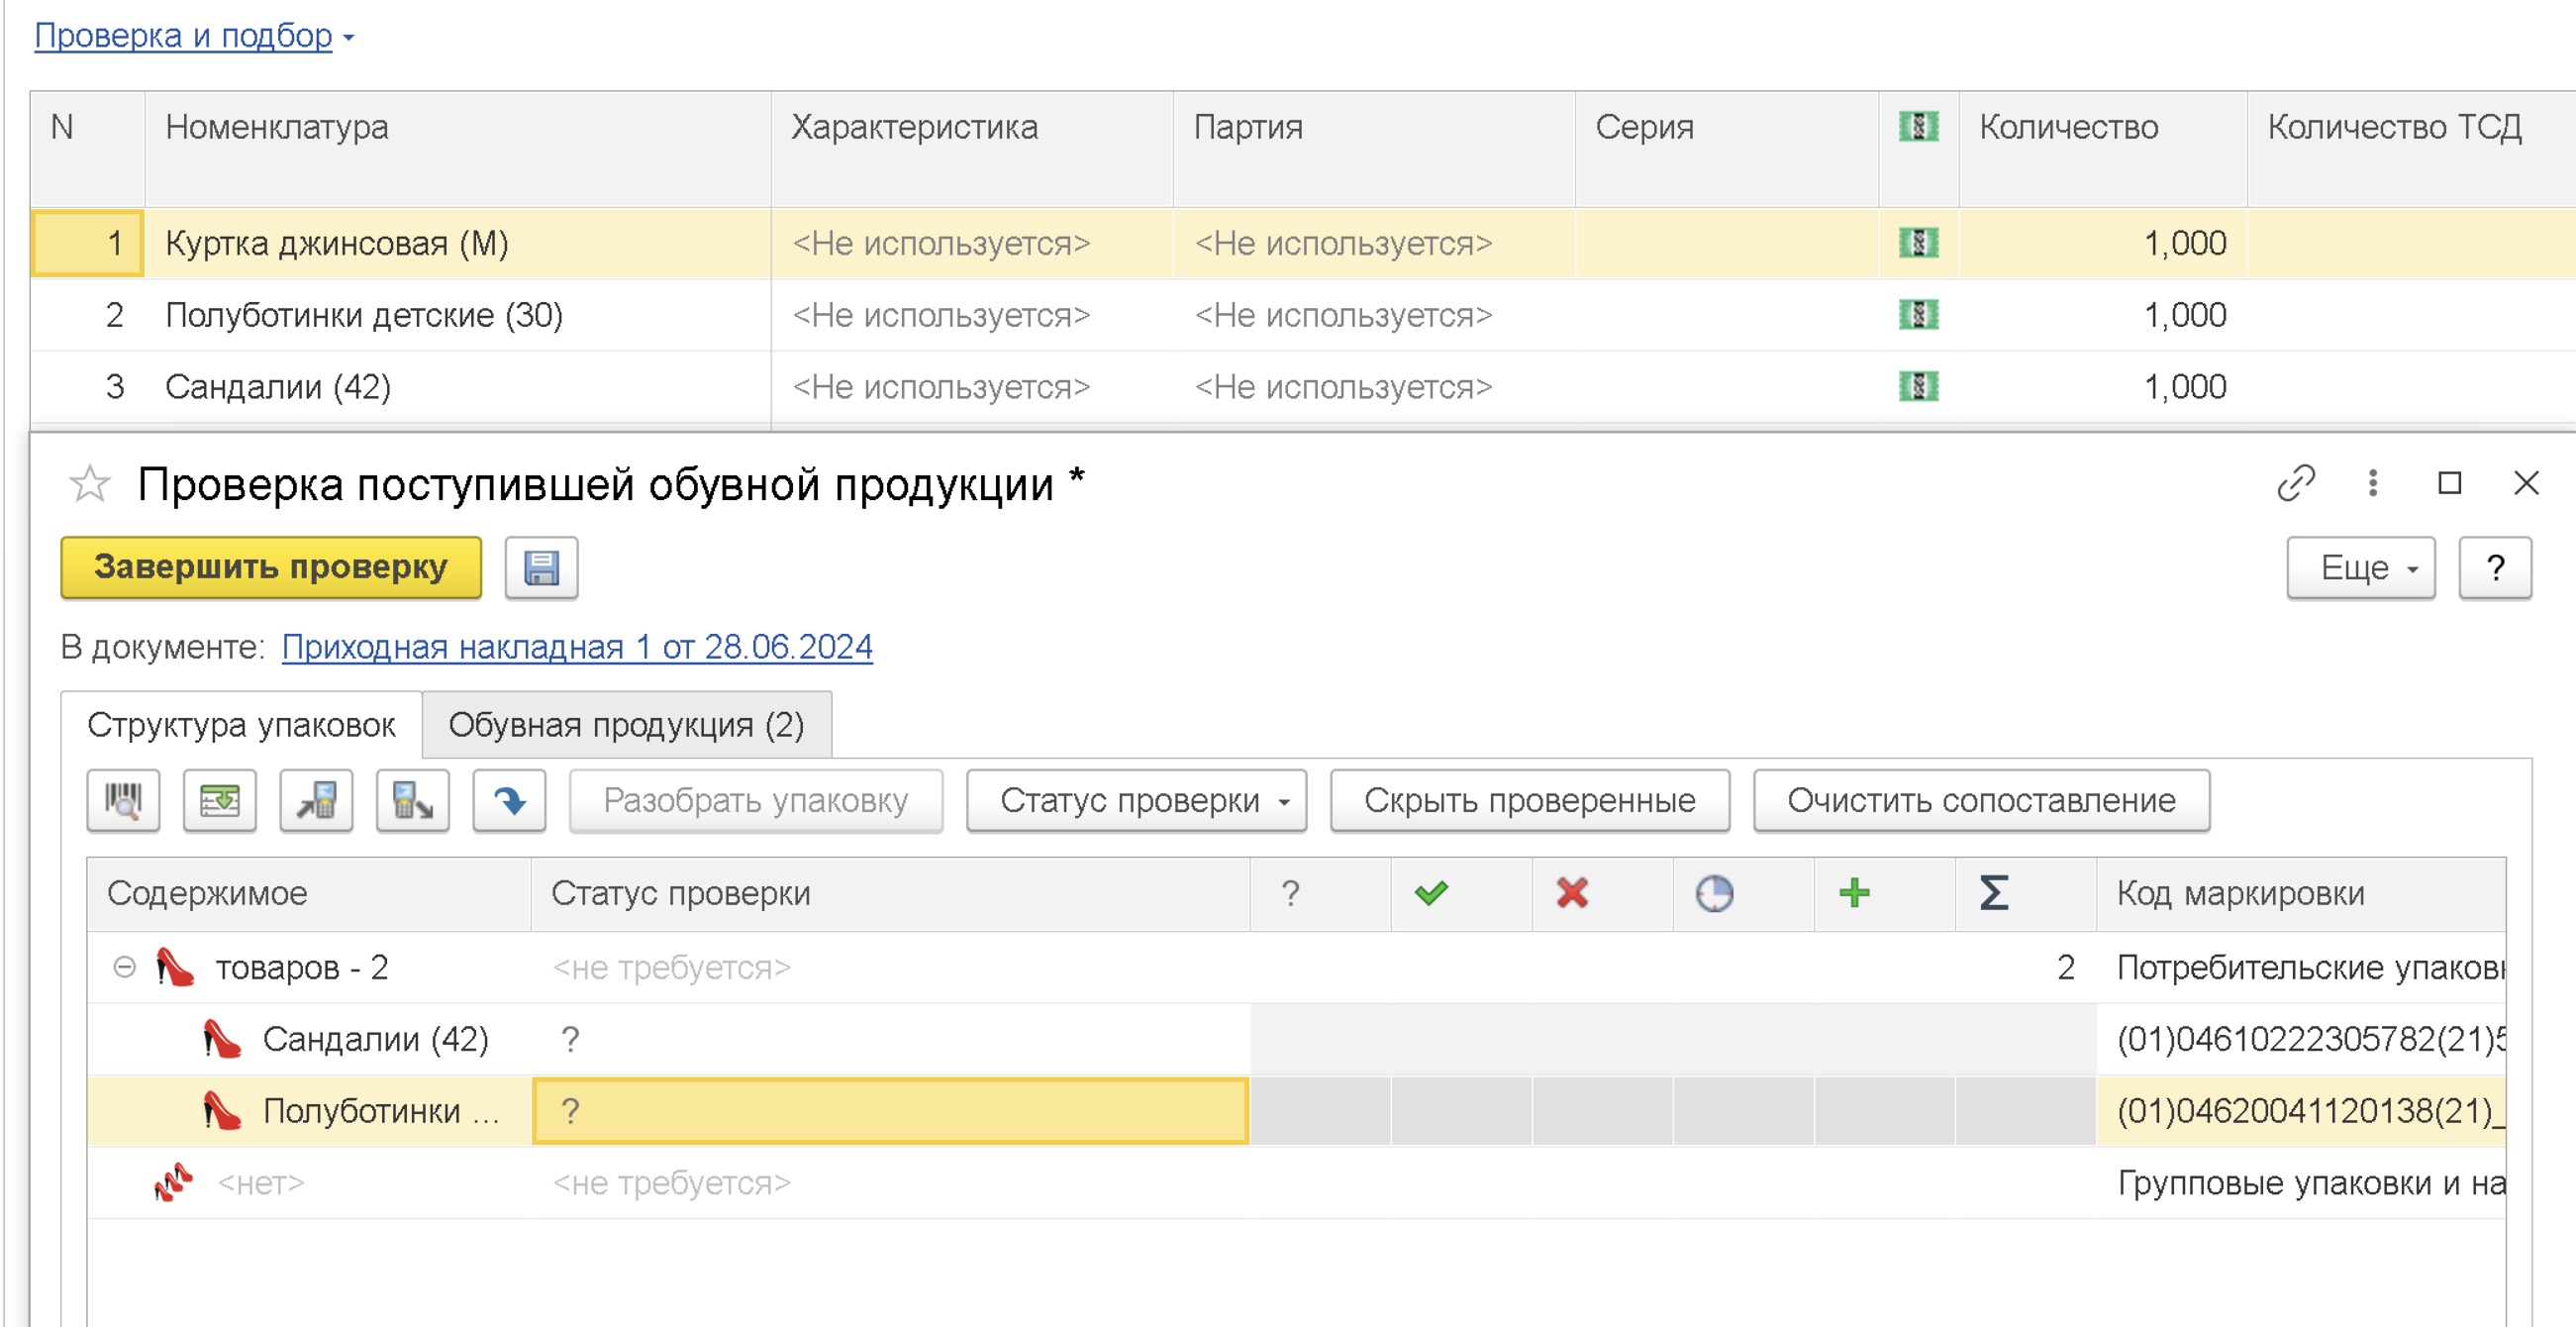
Task: Click the chain link icon in title bar
Action: pyautogui.click(x=2296, y=483)
